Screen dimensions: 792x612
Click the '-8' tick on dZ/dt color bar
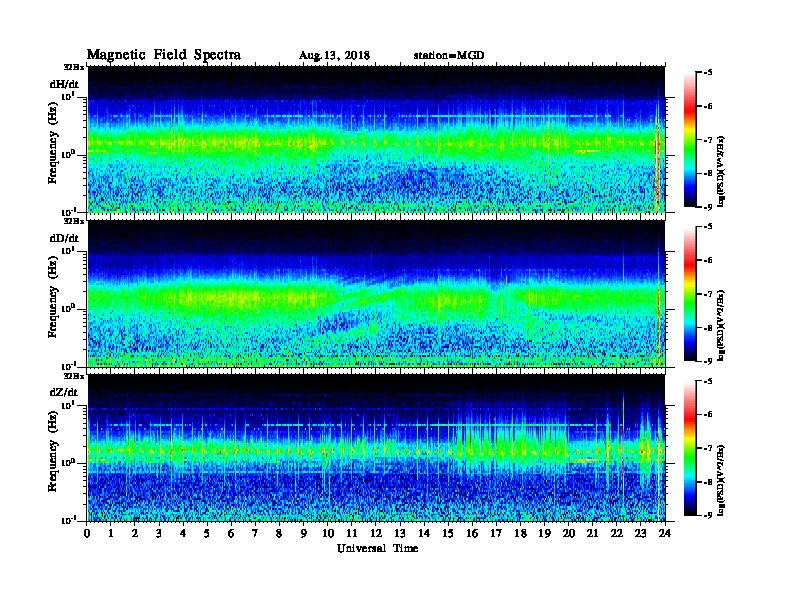(707, 482)
